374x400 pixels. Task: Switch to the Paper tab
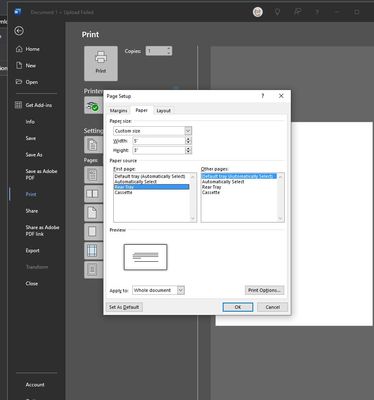pyautogui.click(x=141, y=110)
